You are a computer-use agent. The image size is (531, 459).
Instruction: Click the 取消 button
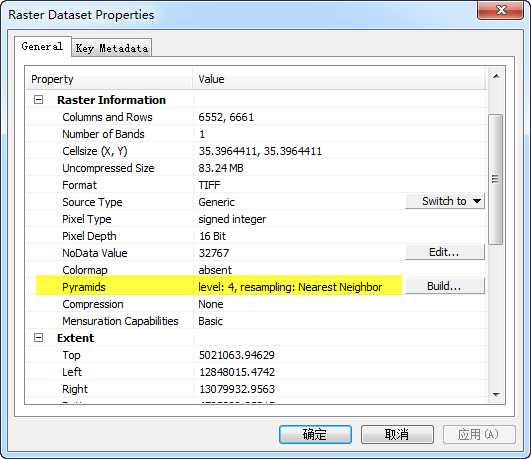click(397, 434)
